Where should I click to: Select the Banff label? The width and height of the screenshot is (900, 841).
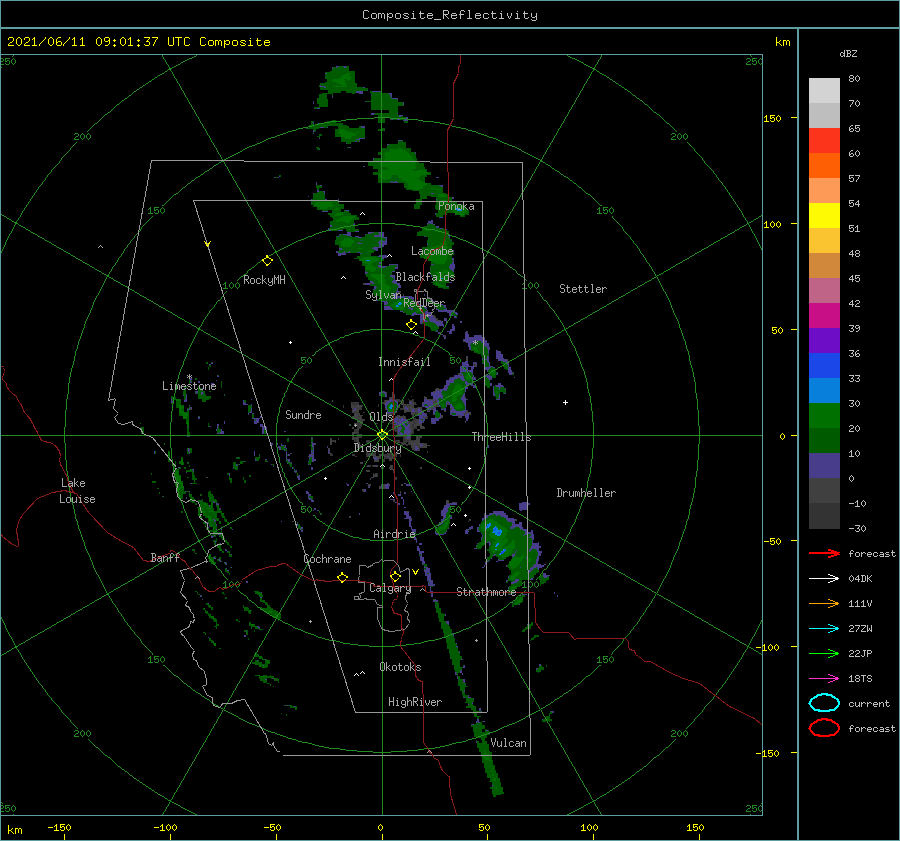point(165,557)
